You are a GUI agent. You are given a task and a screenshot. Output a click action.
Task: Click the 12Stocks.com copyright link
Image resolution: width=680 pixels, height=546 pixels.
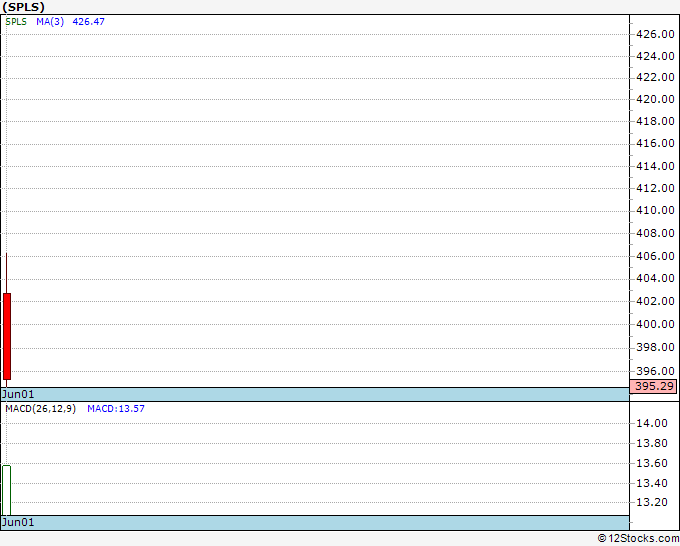tap(638, 538)
